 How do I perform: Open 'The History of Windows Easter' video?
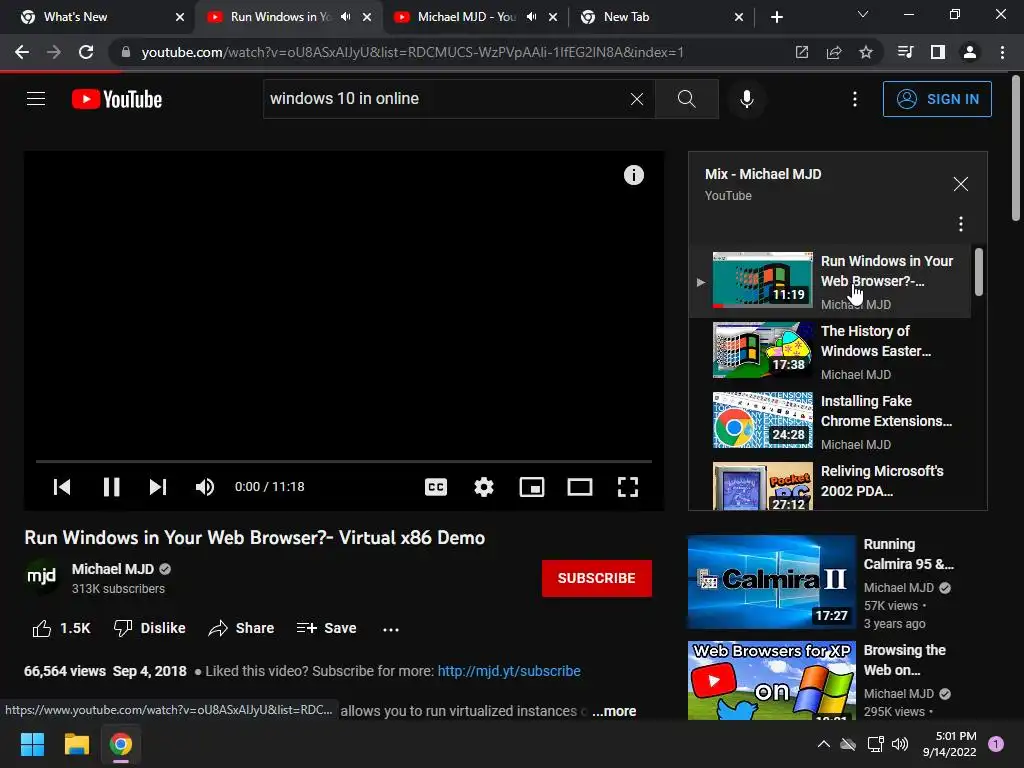coord(829,351)
